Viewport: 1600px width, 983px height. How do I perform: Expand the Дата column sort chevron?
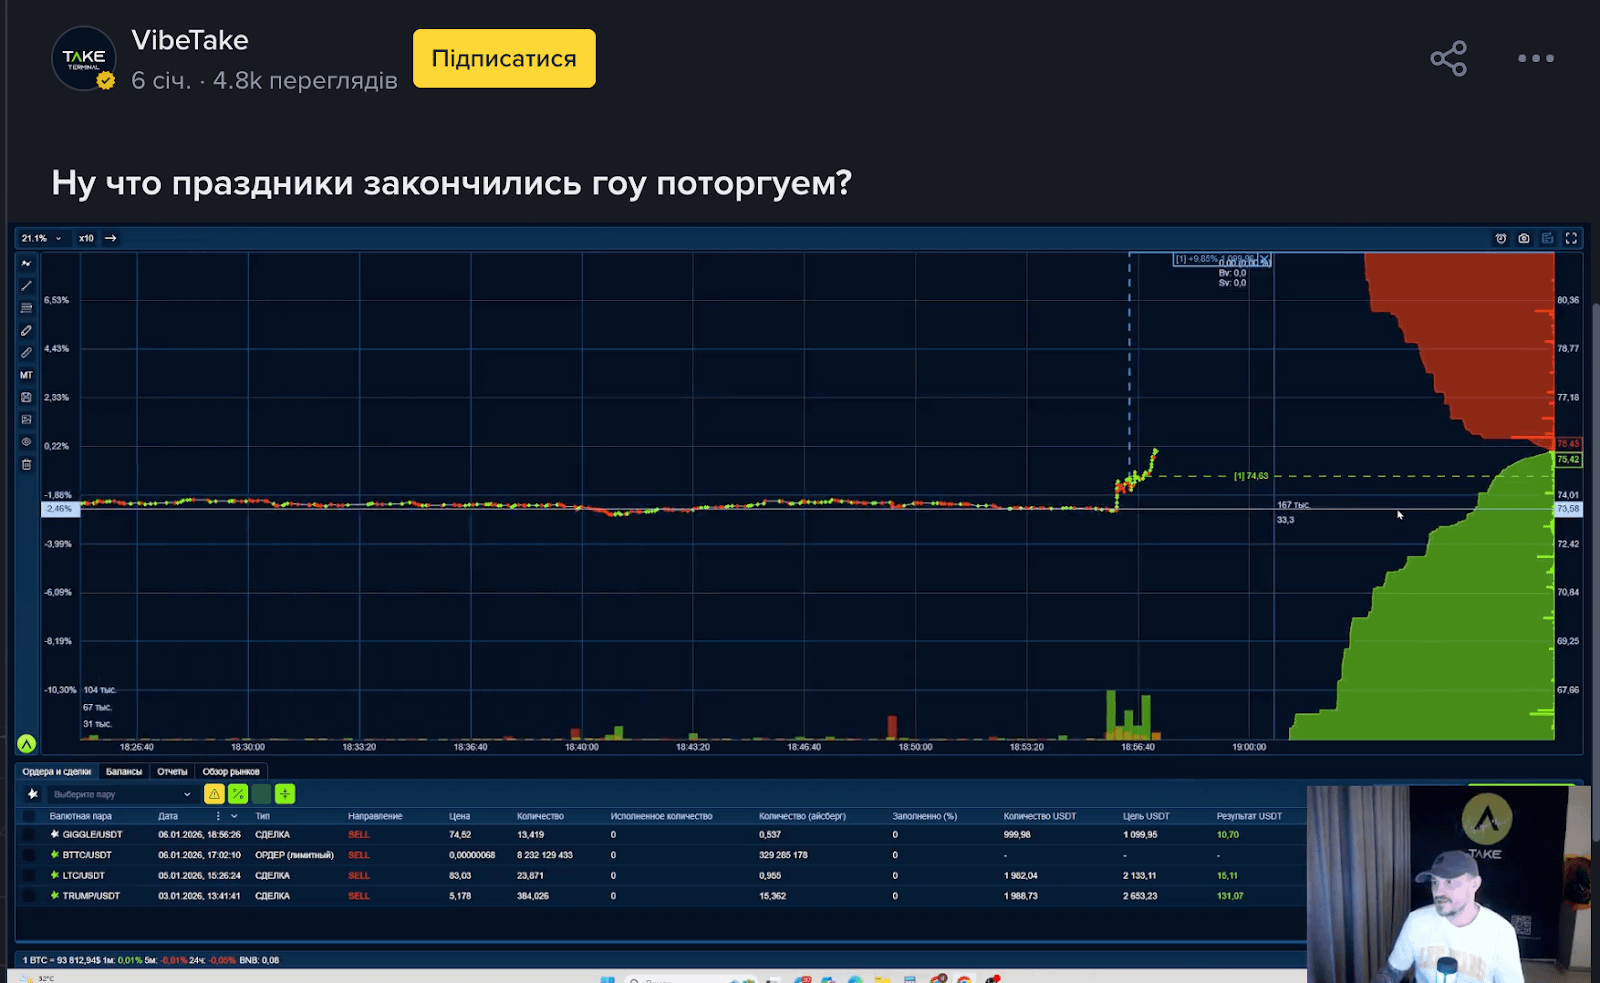click(x=234, y=816)
